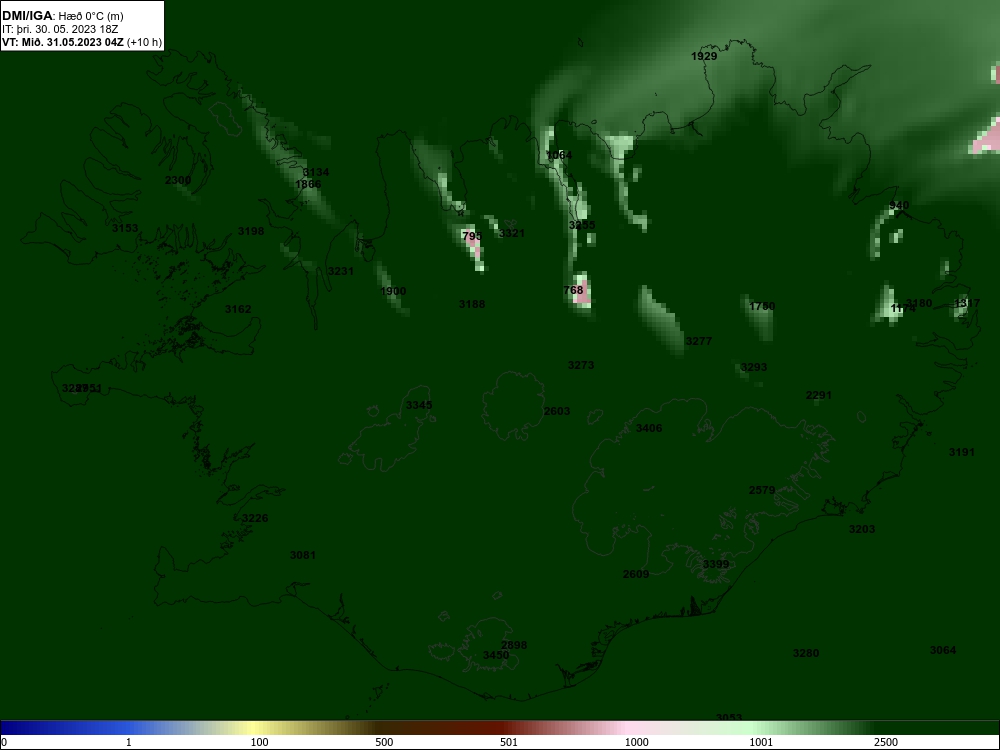Click the color scale label 500

coord(384,742)
